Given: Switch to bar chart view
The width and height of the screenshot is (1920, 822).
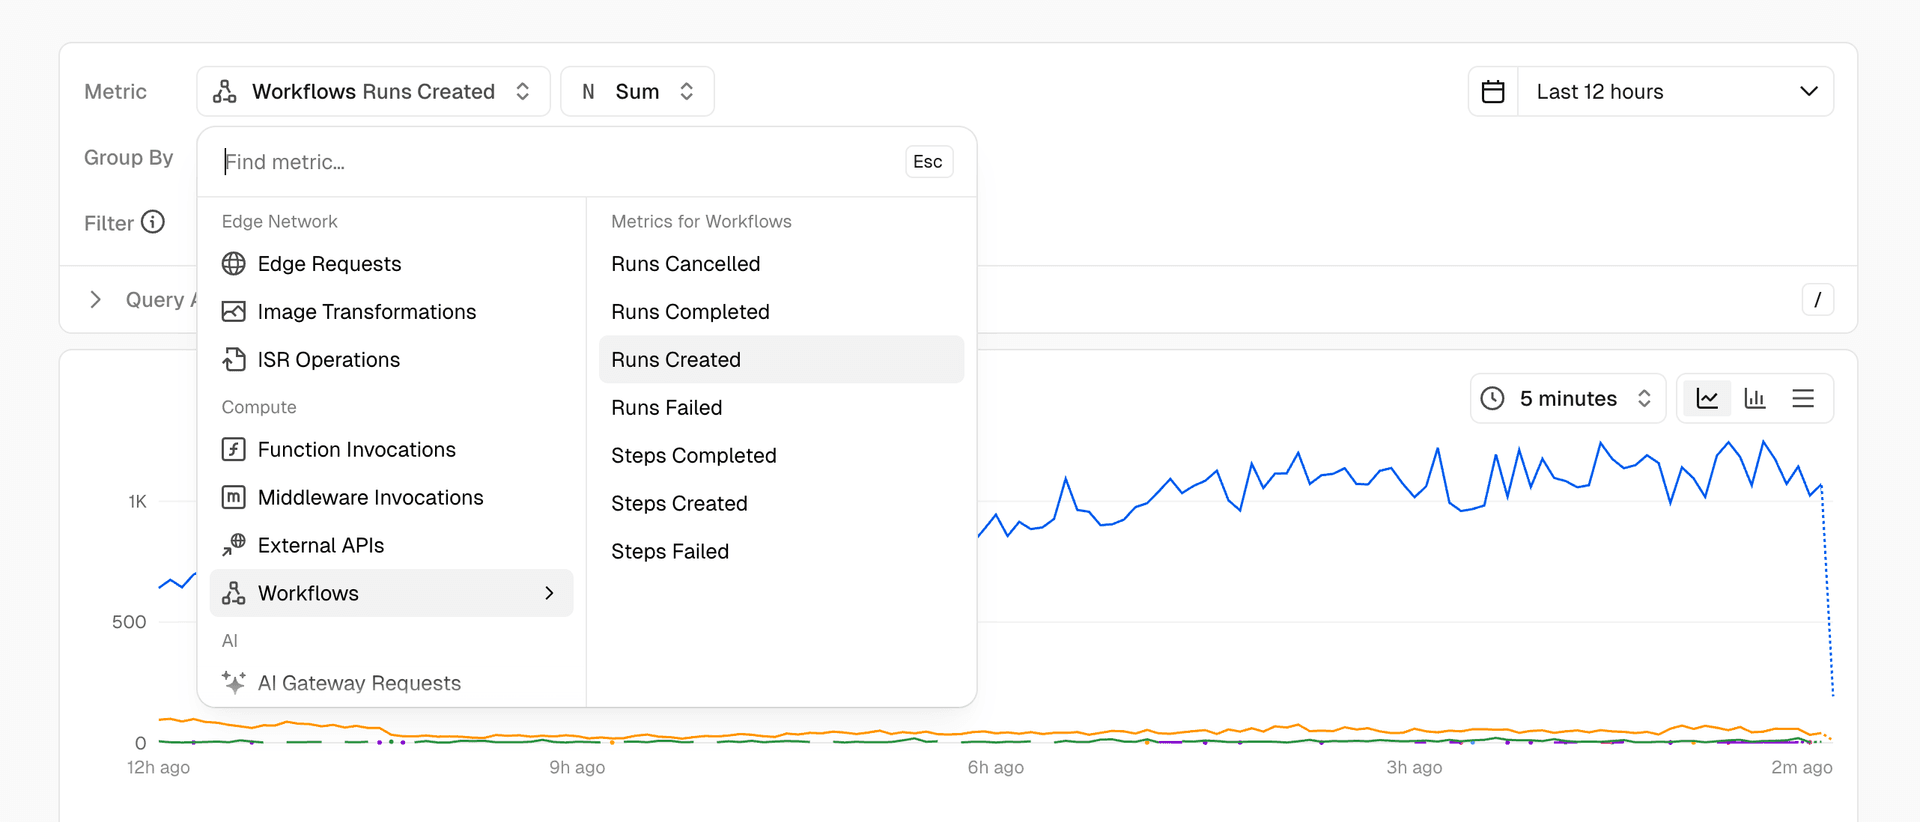Looking at the screenshot, I should 1755,399.
